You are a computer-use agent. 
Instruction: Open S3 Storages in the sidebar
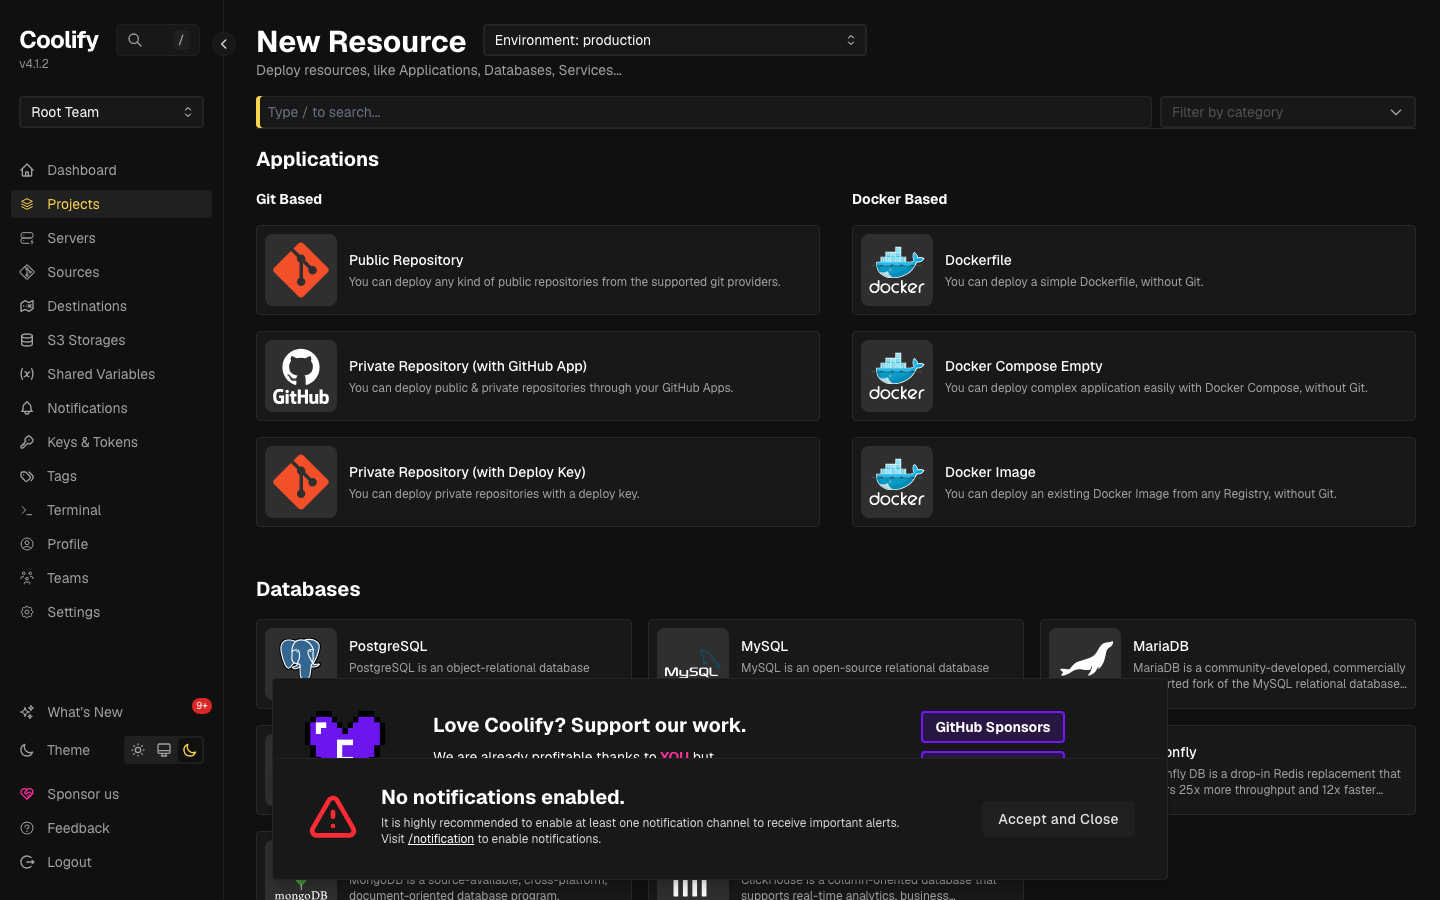[111, 340]
